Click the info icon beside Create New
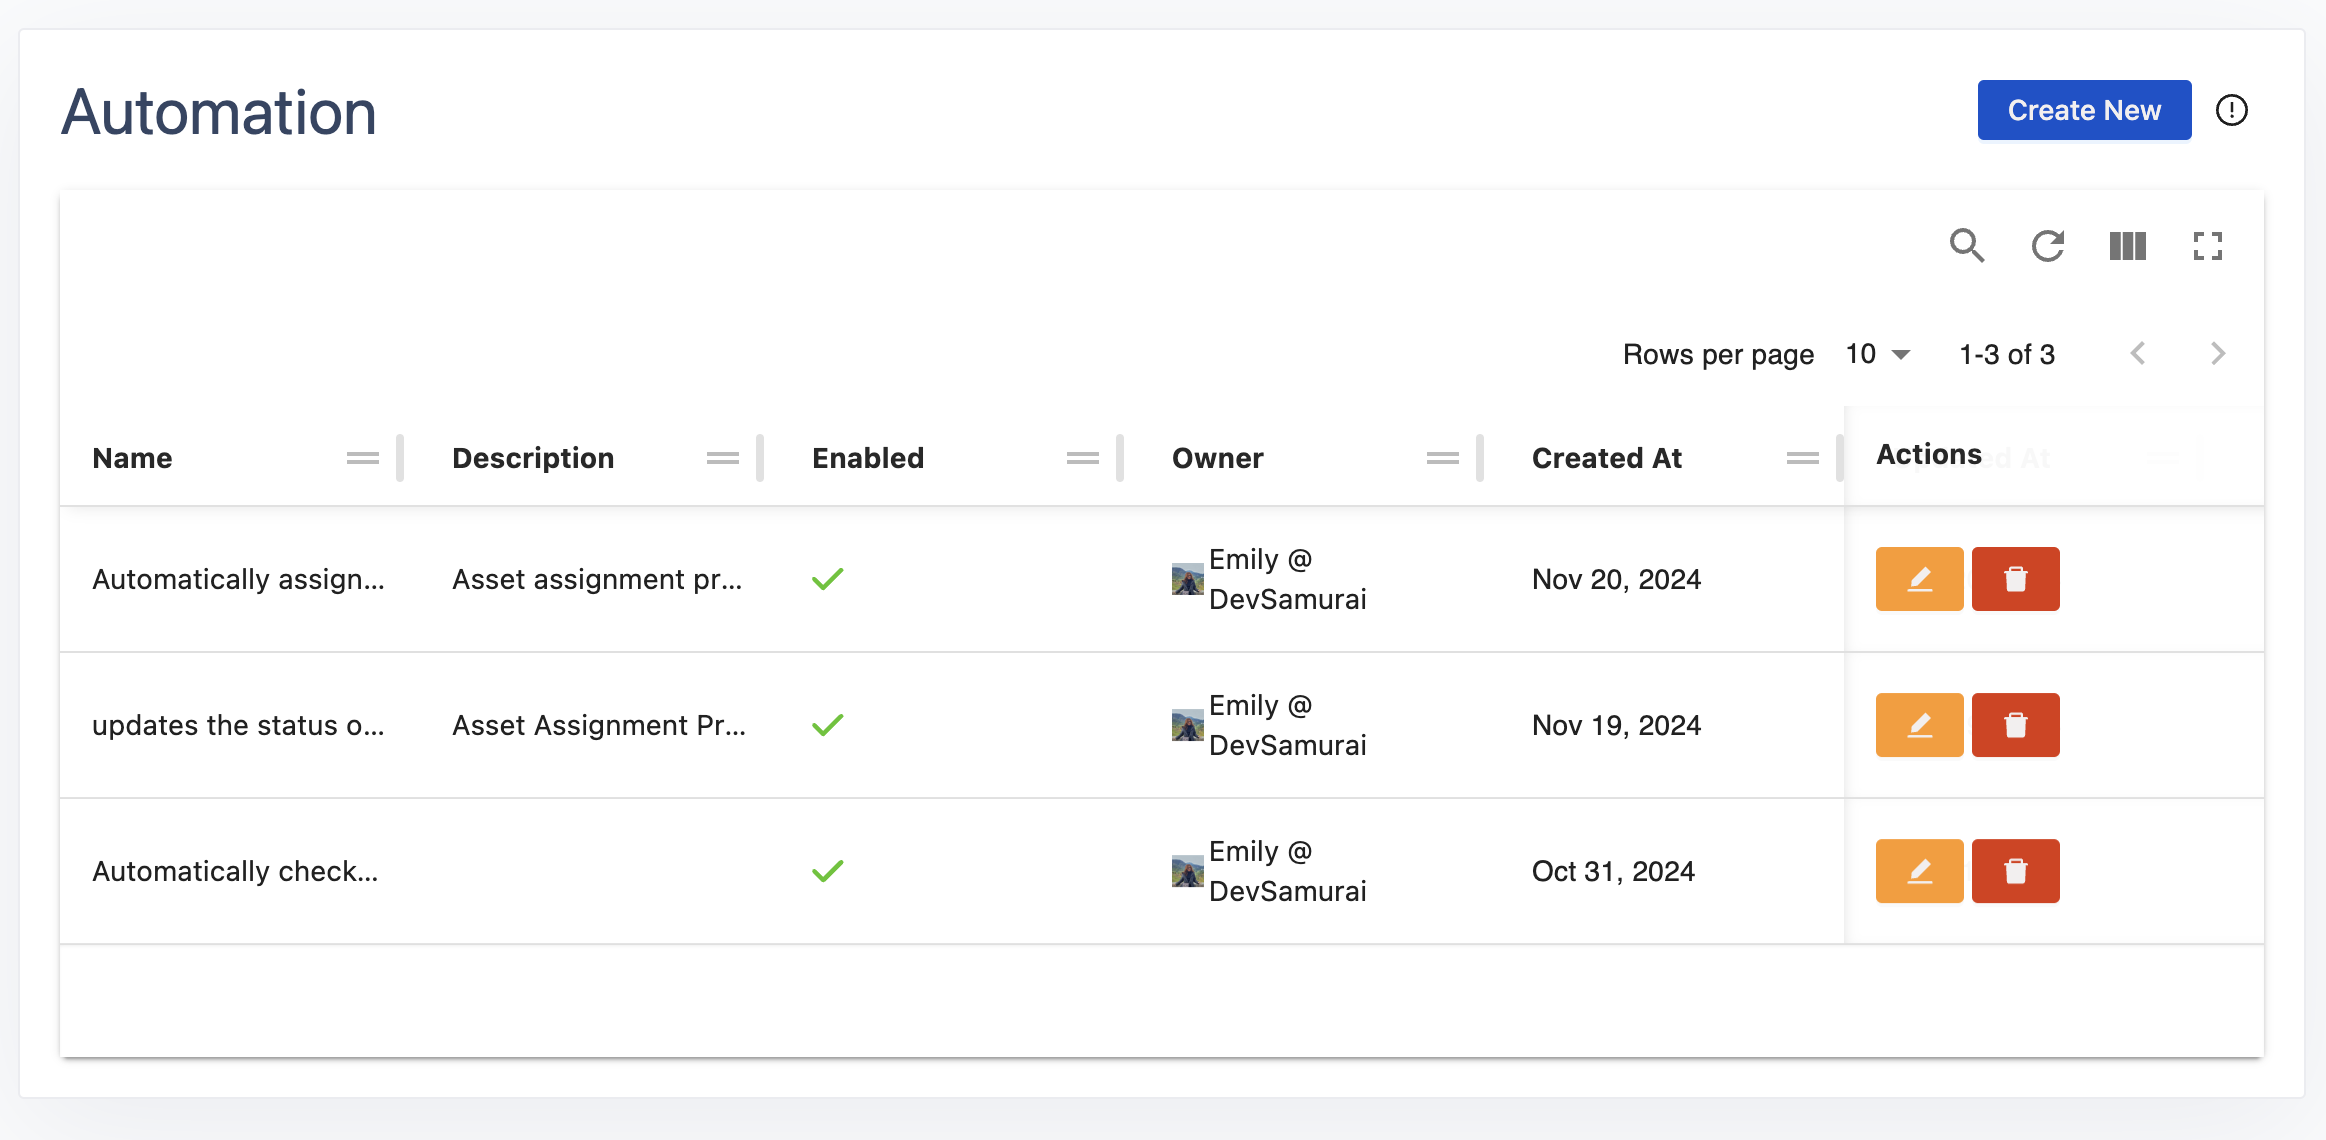The image size is (2326, 1140). click(x=2231, y=110)
